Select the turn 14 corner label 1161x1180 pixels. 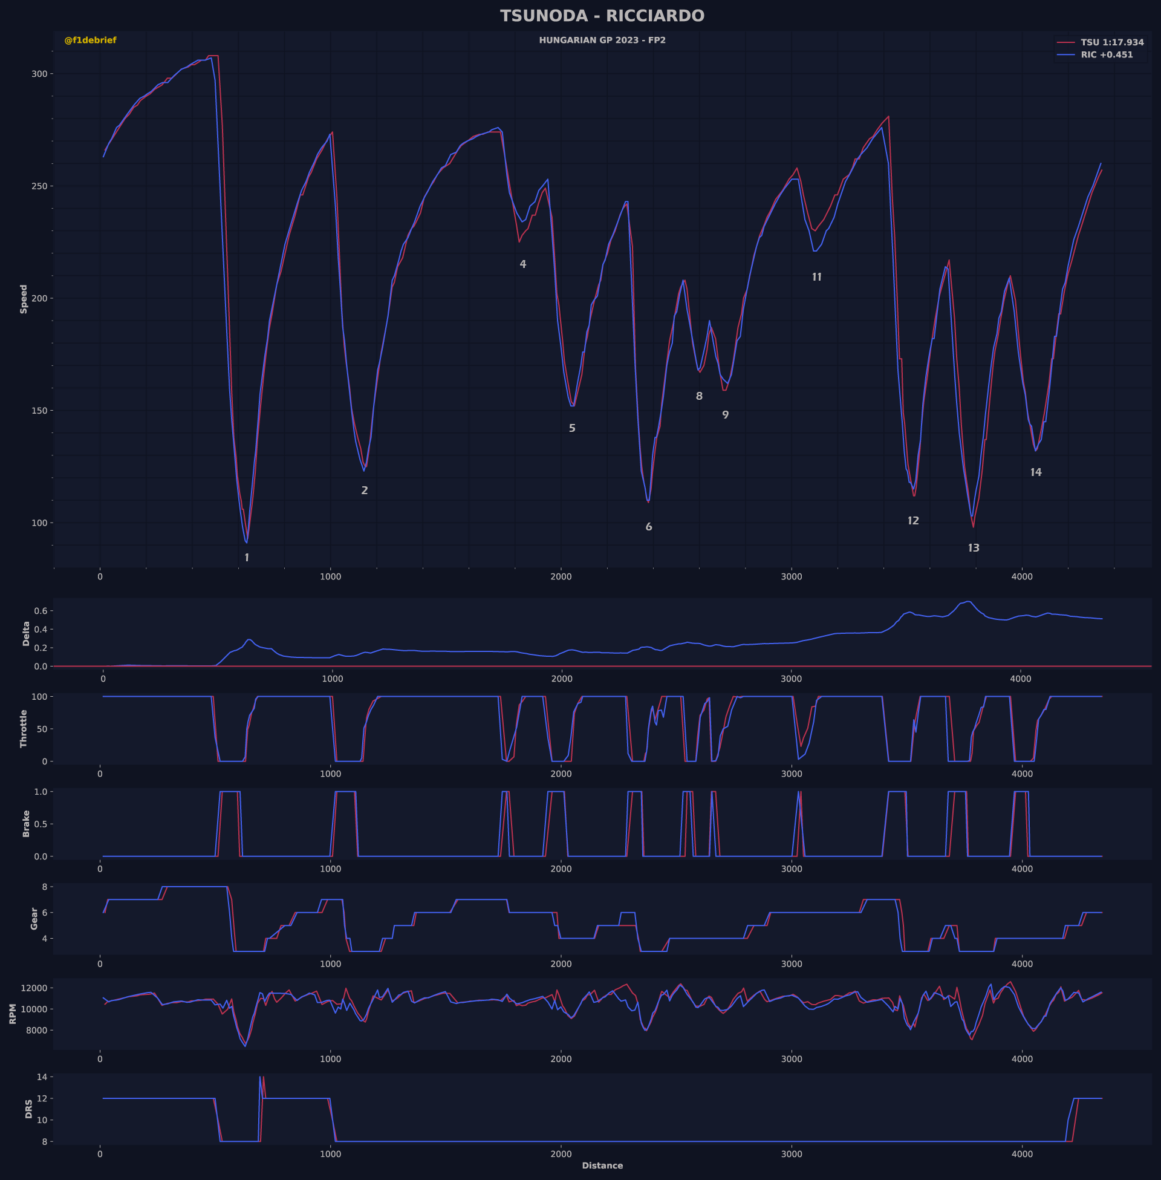point(1036,472)
